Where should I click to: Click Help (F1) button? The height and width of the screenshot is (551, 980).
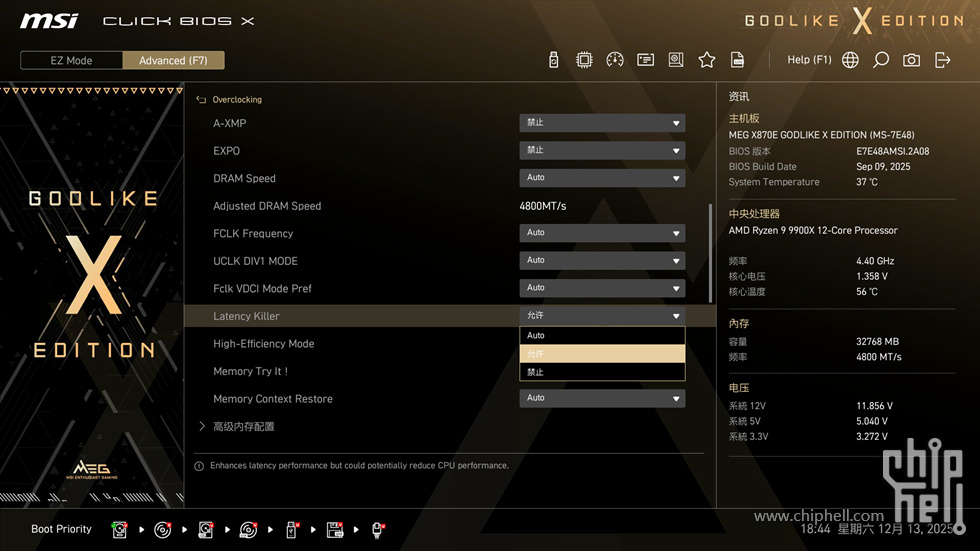click(809, 60)
